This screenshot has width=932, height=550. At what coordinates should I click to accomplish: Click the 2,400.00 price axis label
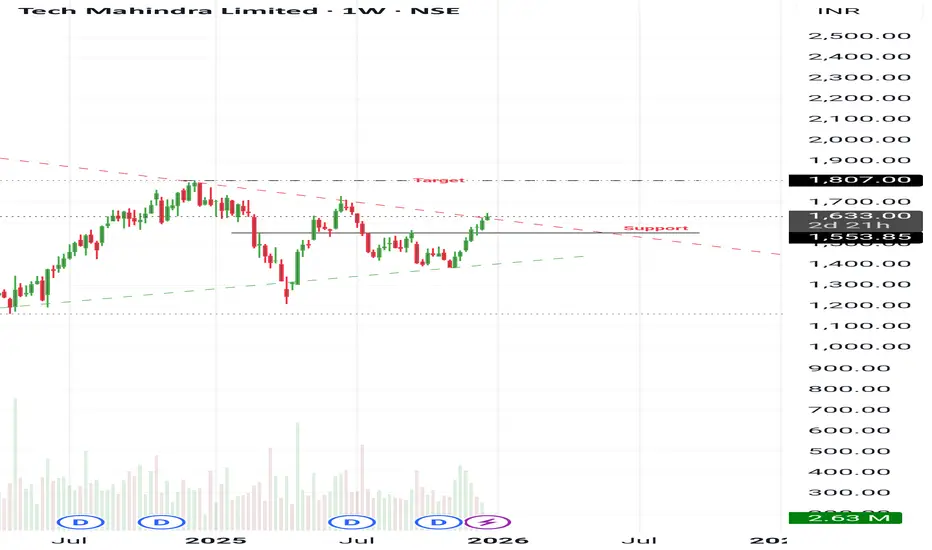859,56
